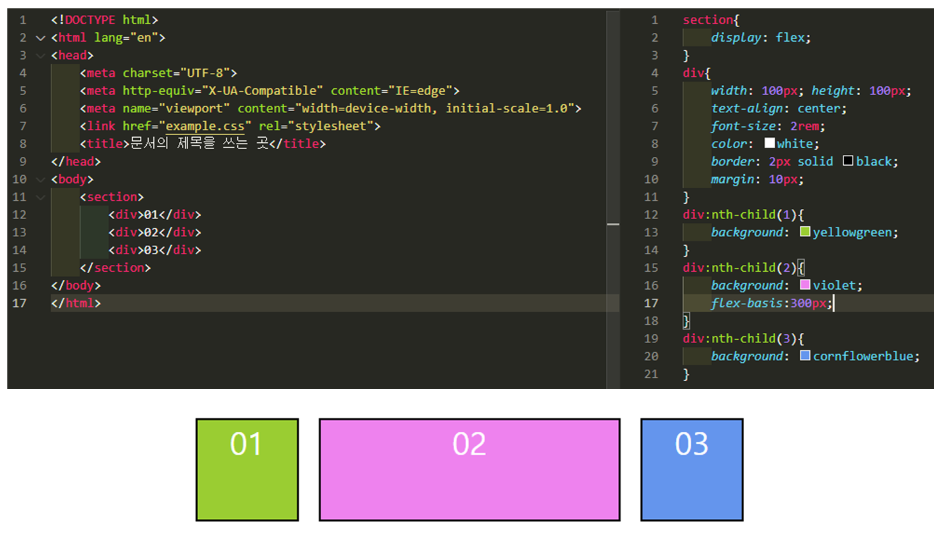Click the closing </head> tag
Viewport: 941px width, 540px height.
pos(76,161)
